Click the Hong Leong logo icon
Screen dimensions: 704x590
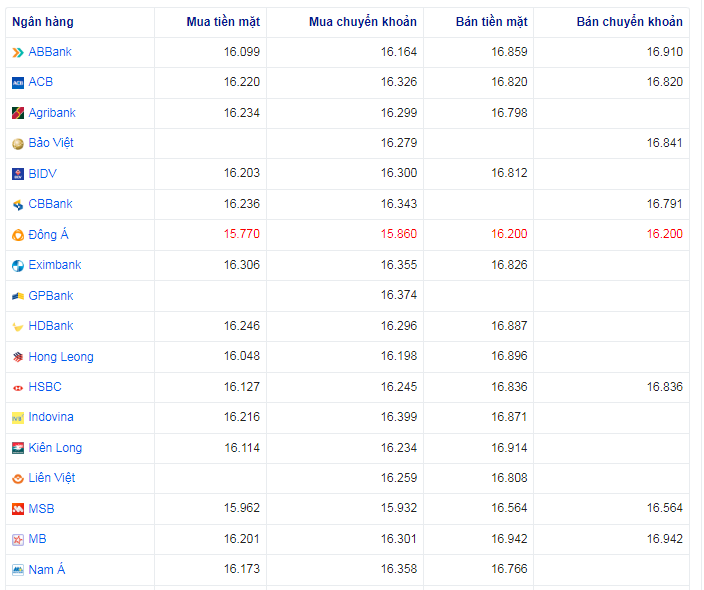18,357
